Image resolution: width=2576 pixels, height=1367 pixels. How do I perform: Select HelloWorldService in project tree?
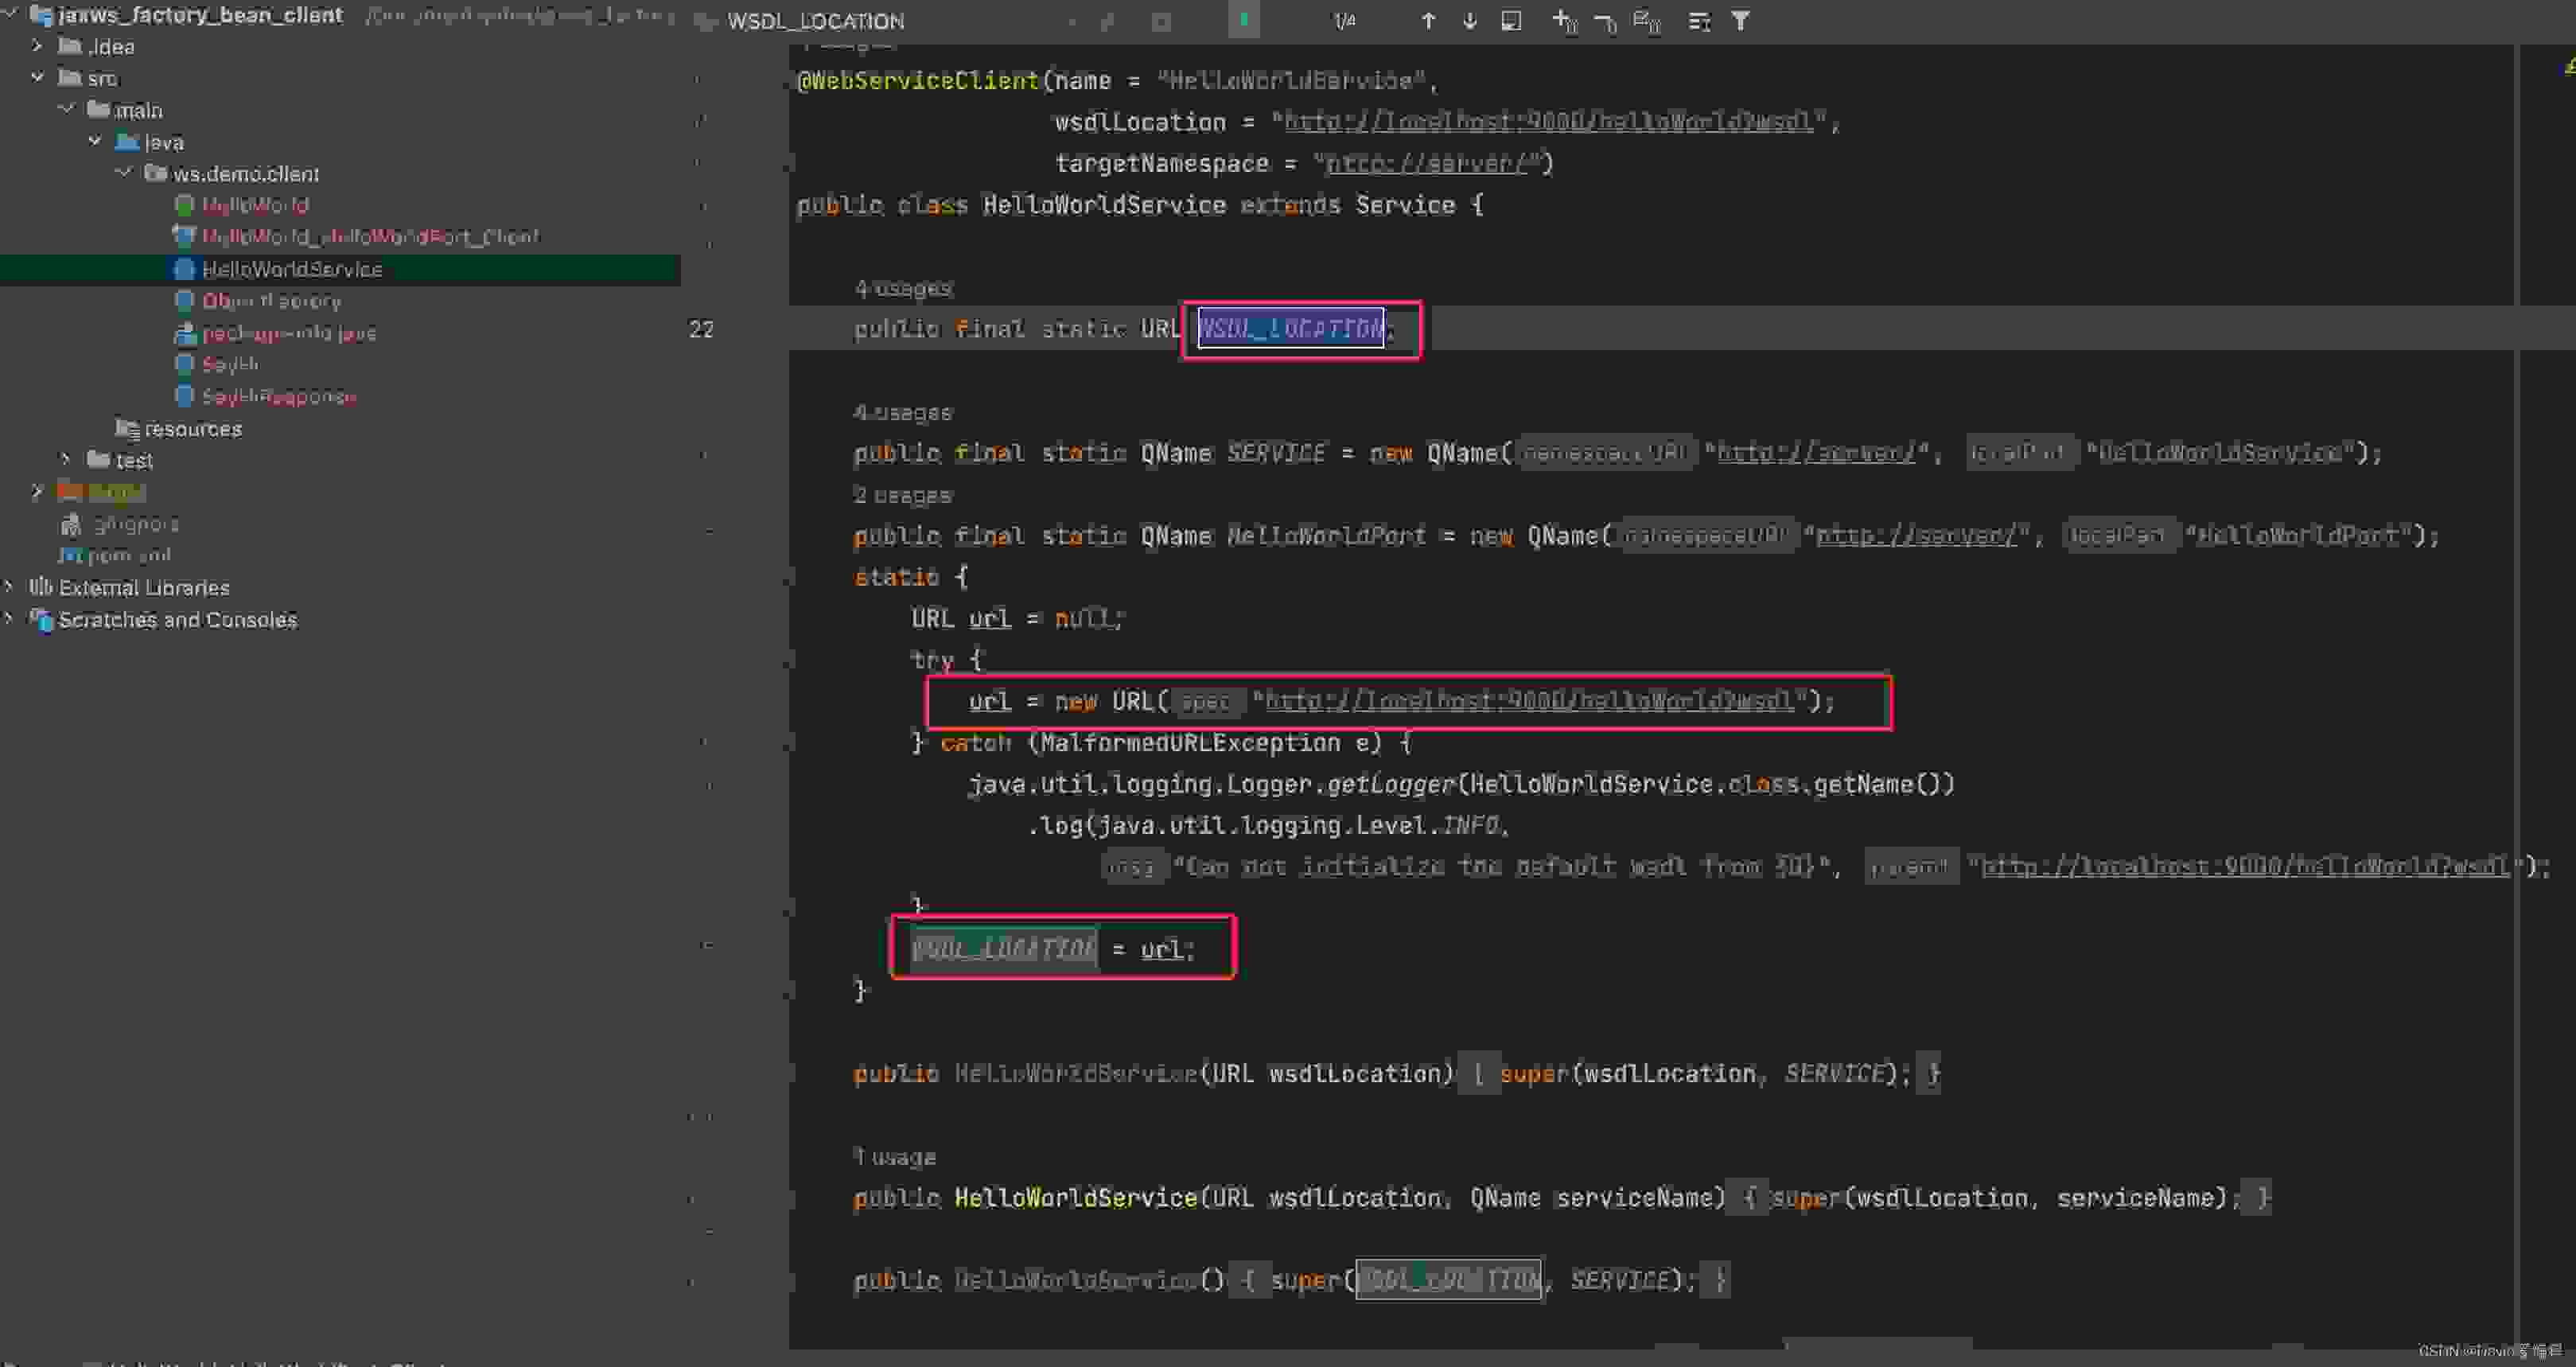292,269
